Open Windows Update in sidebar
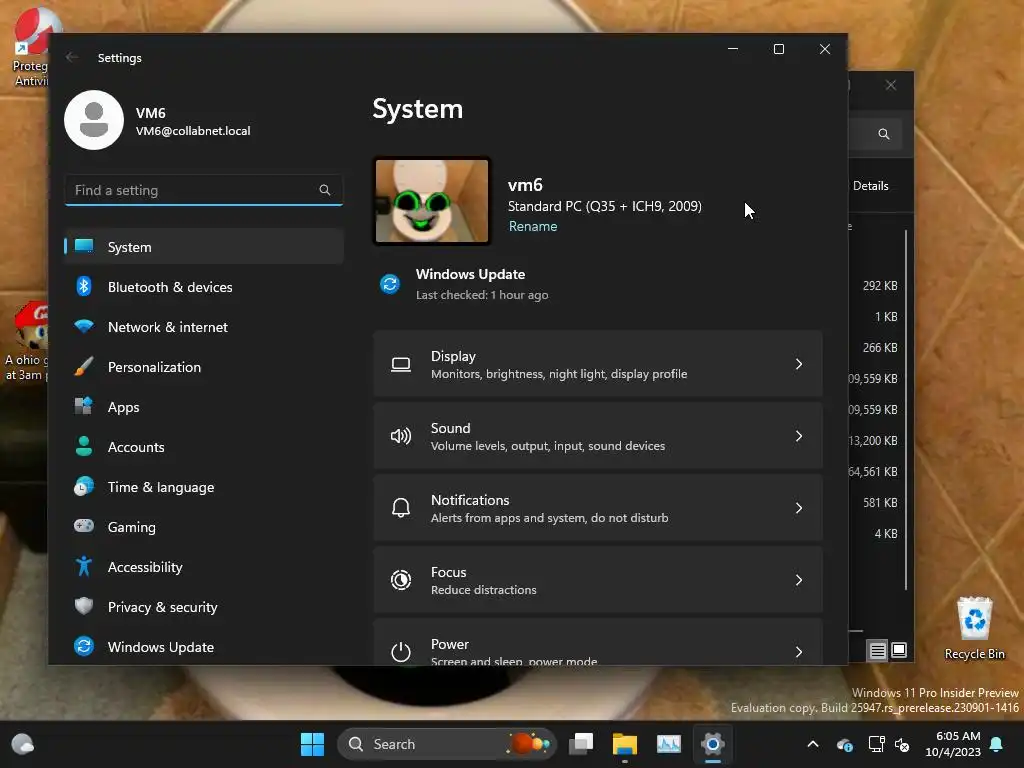1024x768 pixels. [x=204, y=647]
